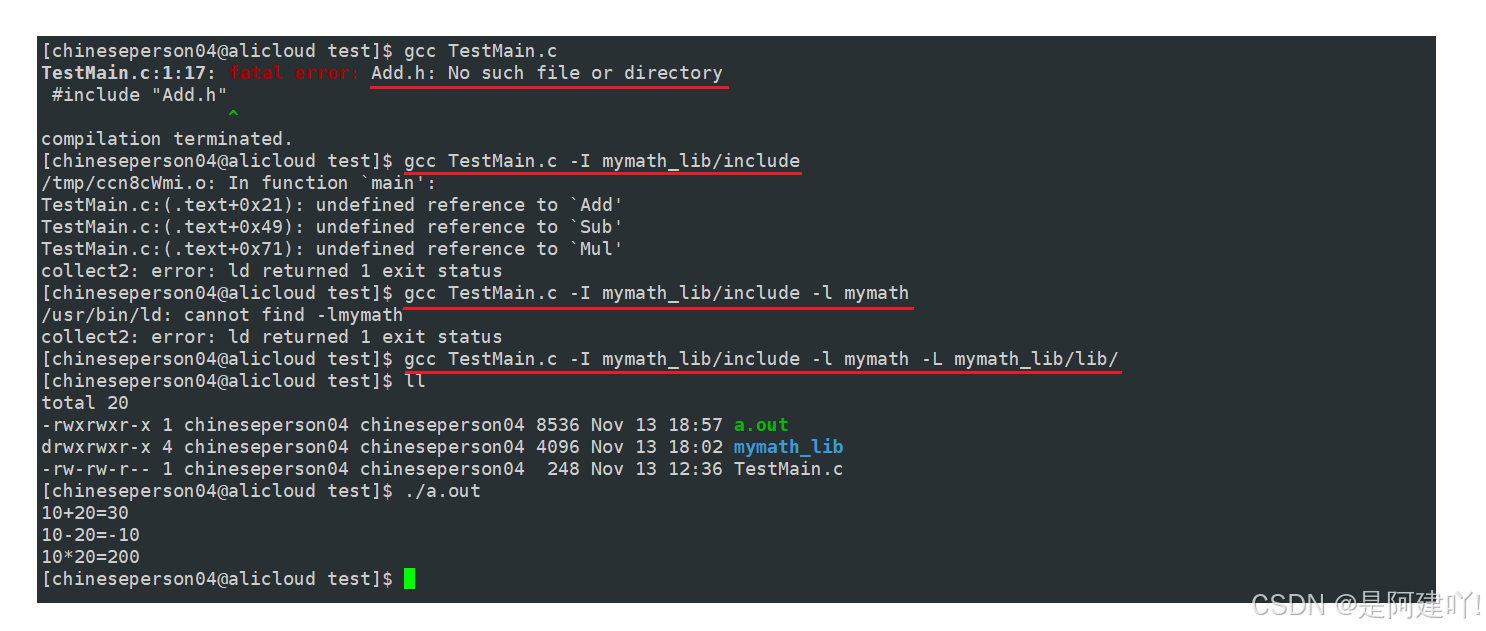Click the 10*20=200 output line

90,557
